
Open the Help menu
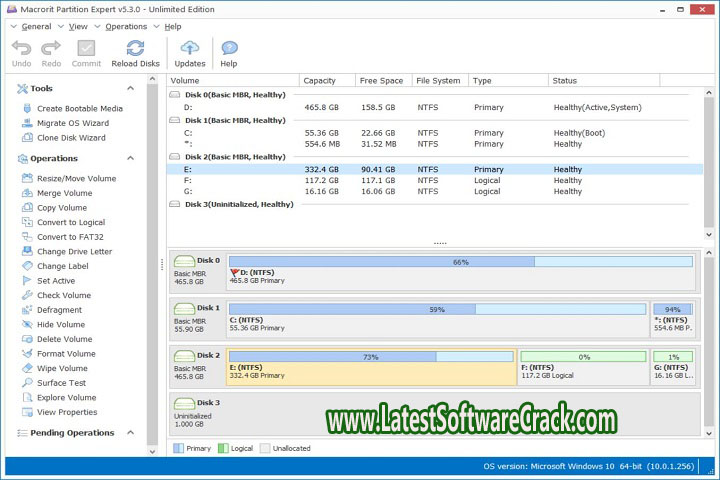tap(173, 27)
